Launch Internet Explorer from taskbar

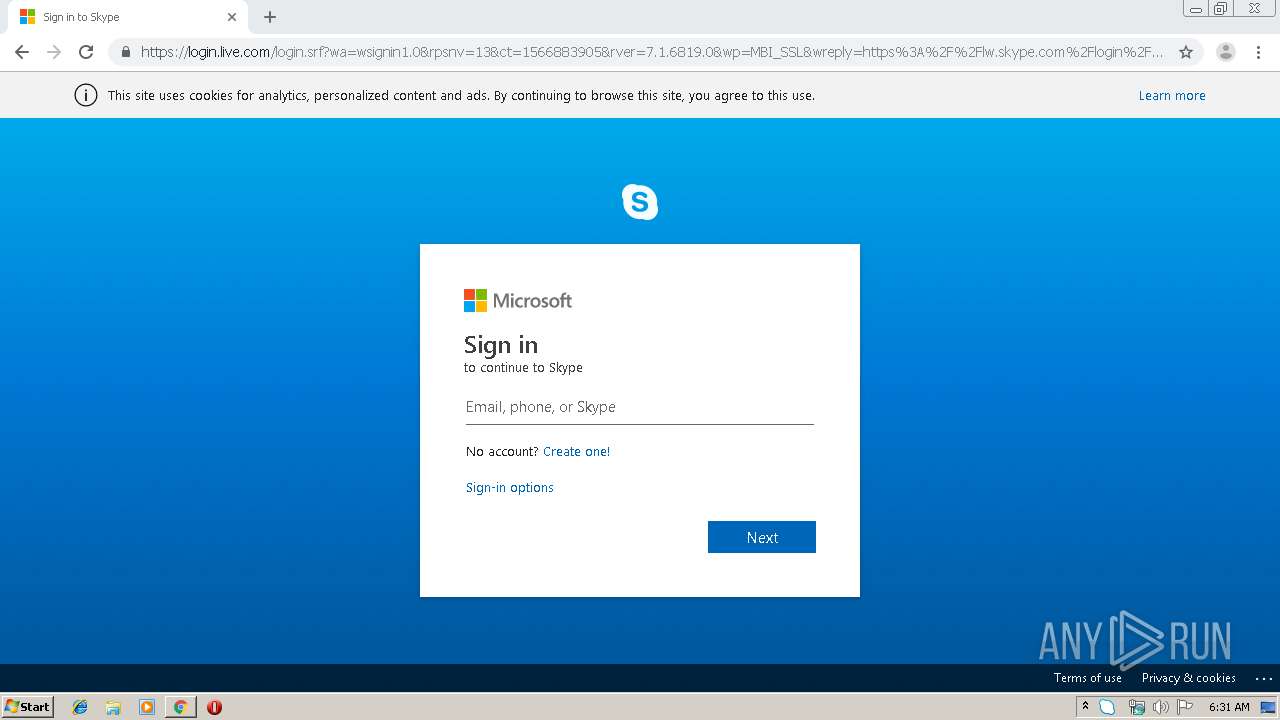(x=80, y=707)
